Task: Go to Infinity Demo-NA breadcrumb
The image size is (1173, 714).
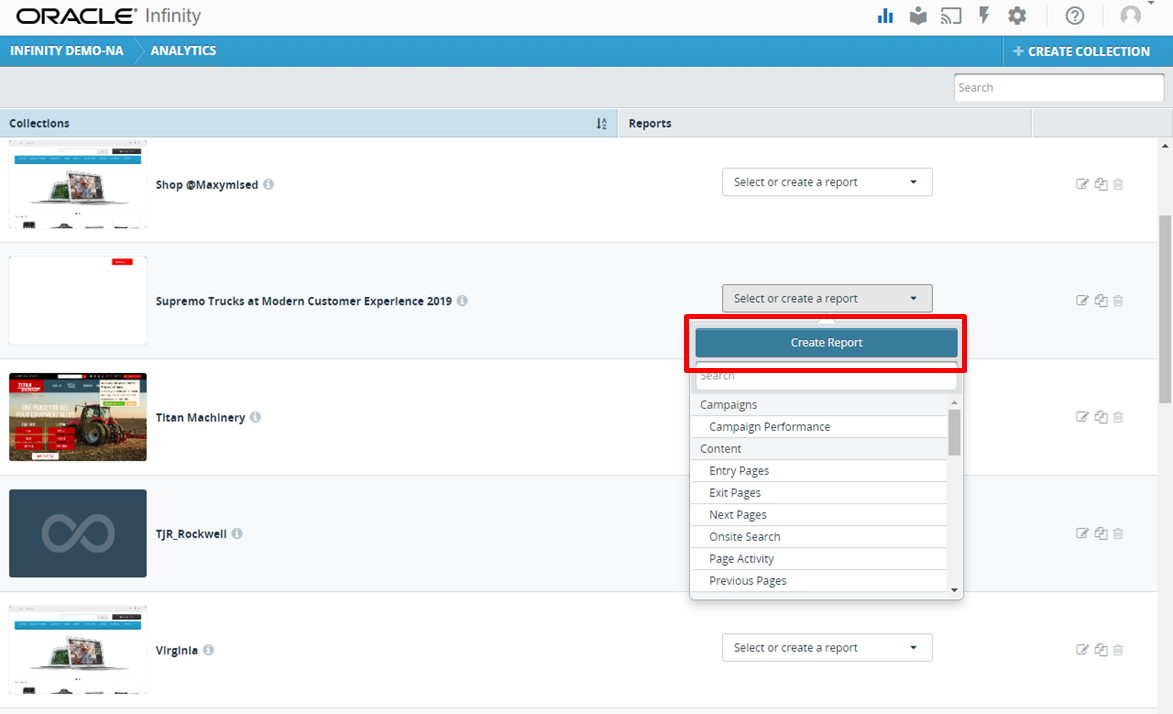Action: coord(67,51)
